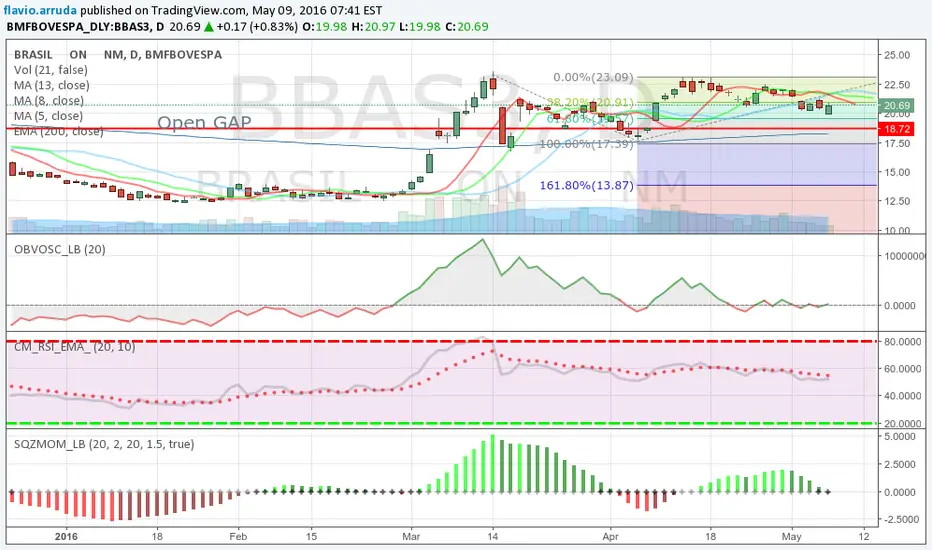Click the O:19.98 open value in header
Screen dimensions: 932x550
coord(325,27)
